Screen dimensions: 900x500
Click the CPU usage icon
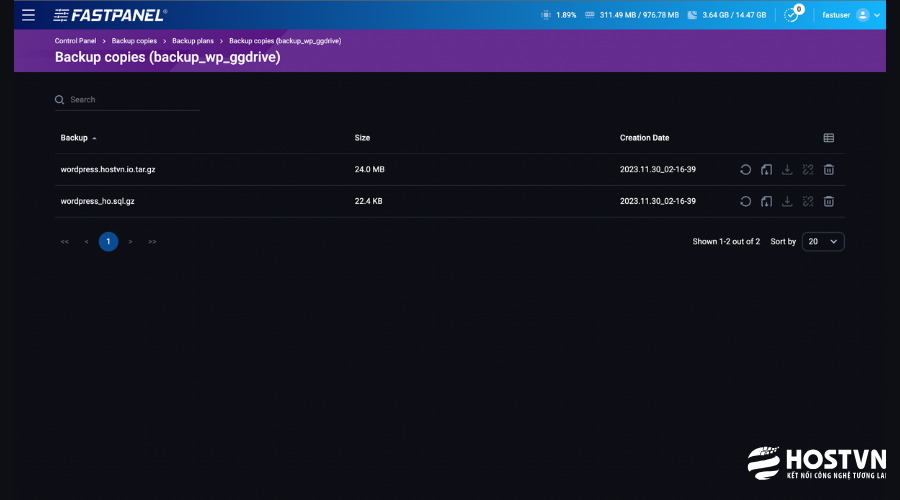[545, 15]
